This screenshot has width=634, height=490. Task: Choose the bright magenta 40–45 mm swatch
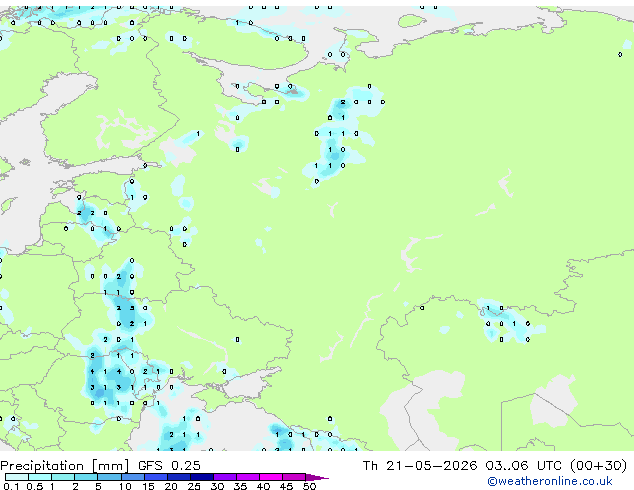pos(271,477)
